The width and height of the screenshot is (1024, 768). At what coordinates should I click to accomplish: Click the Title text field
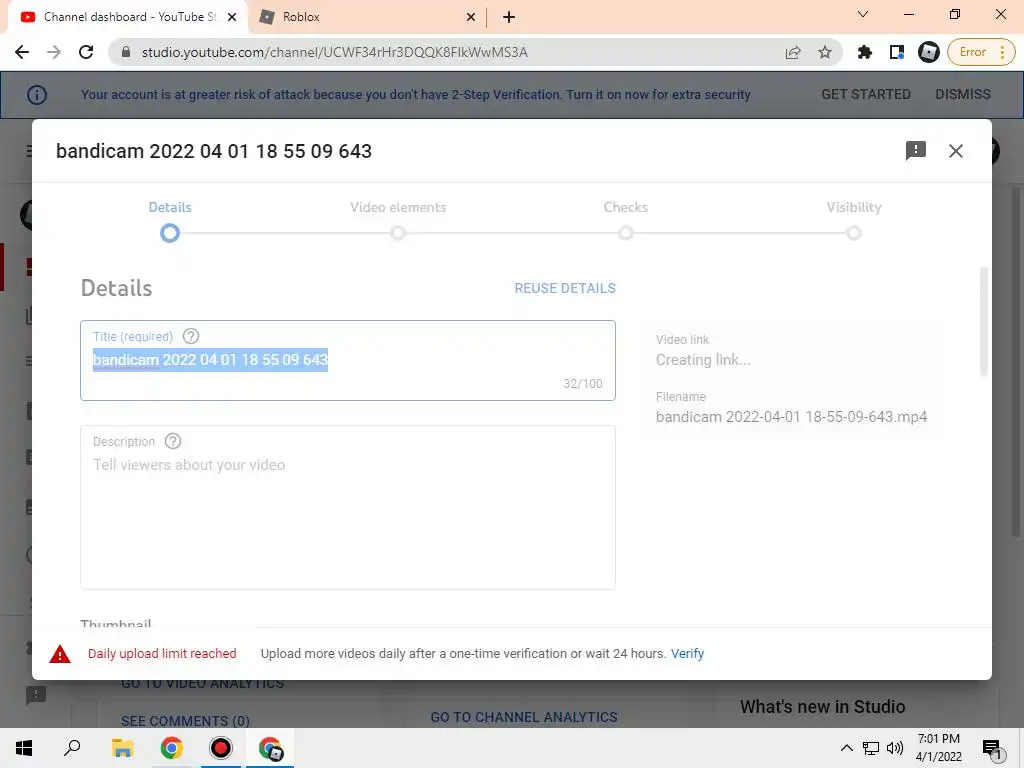coord(348,360)
